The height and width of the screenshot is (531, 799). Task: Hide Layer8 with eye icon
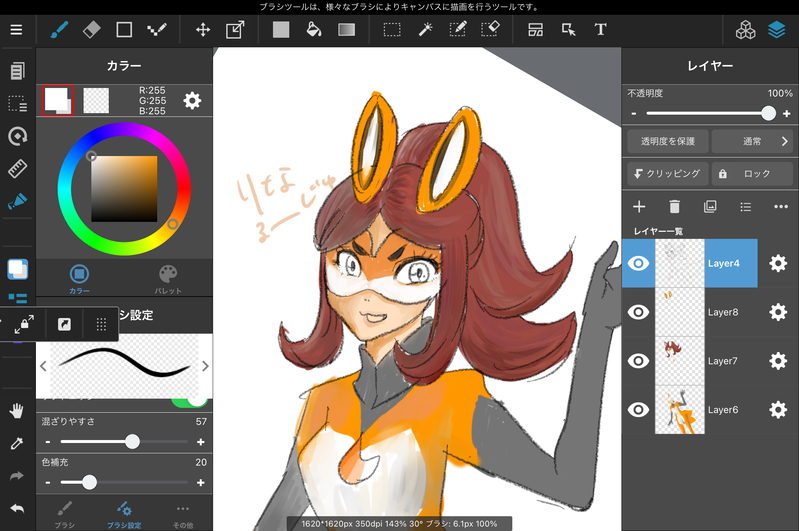(x=638, y=312)
